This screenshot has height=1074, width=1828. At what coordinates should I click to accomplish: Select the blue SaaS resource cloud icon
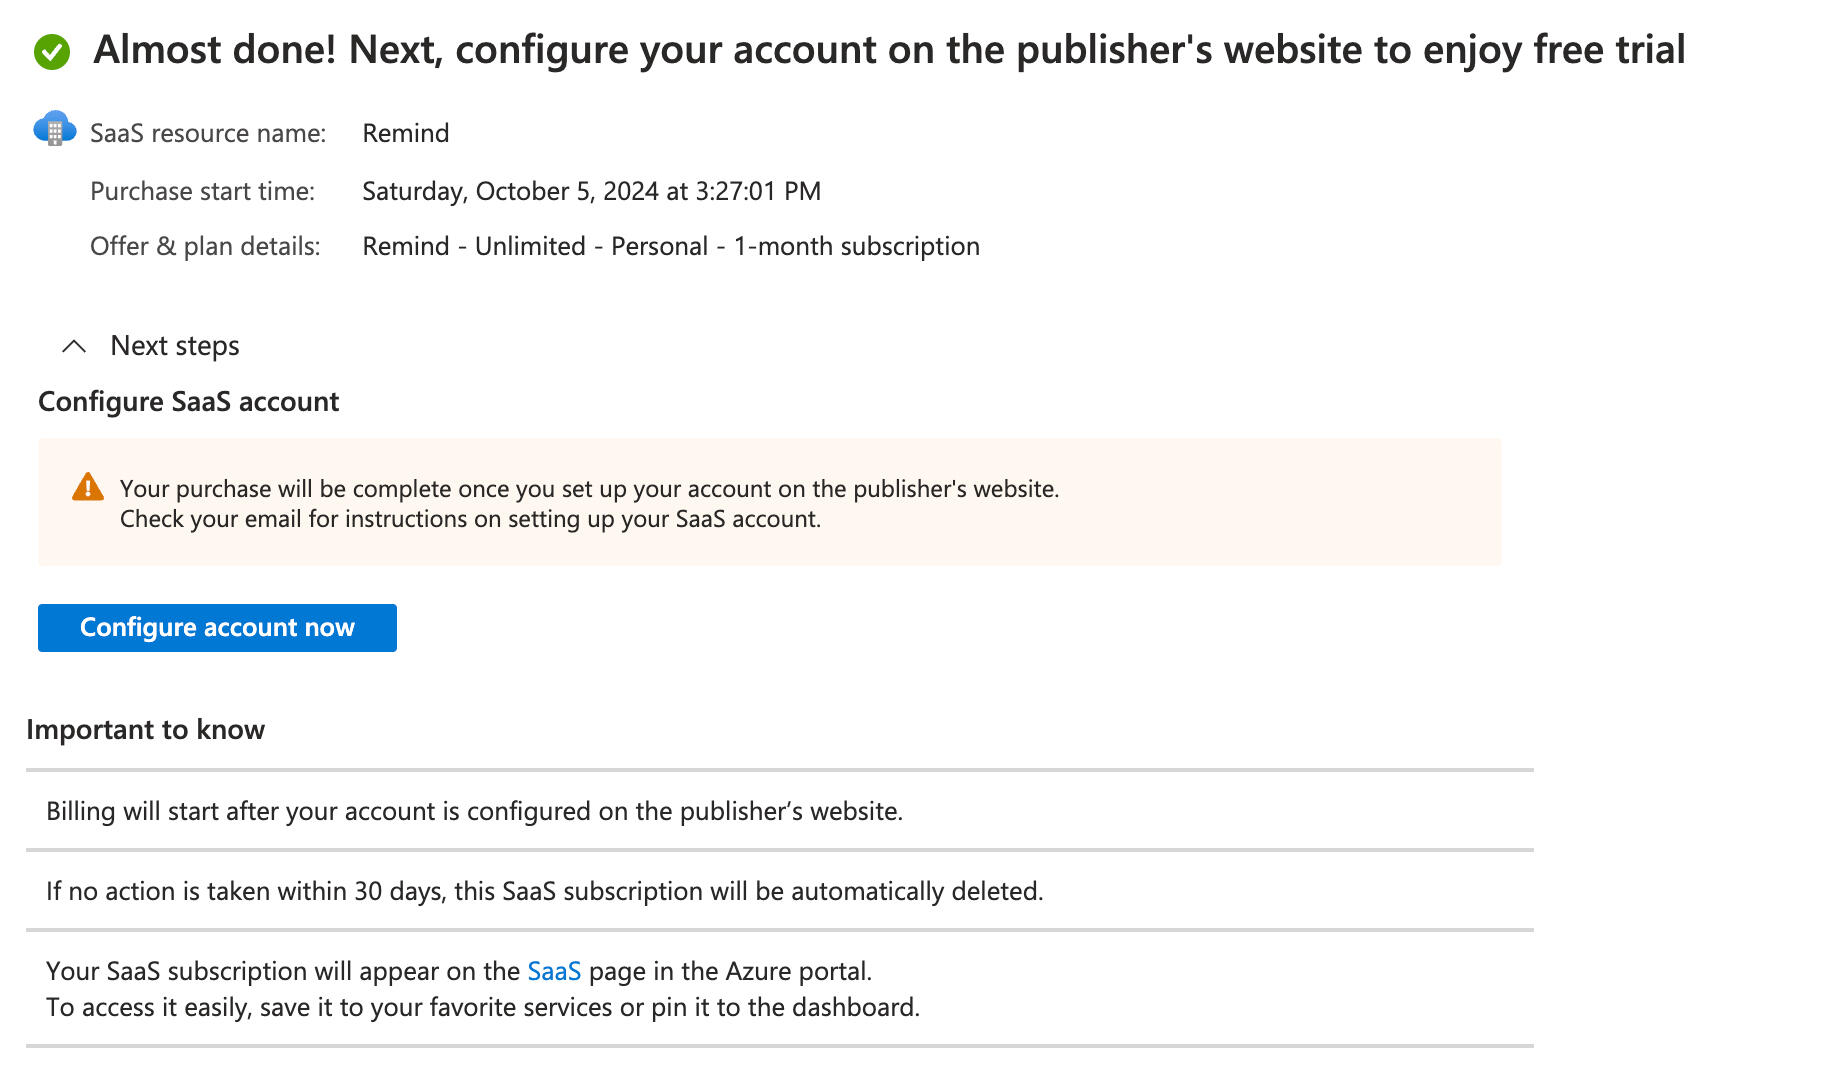[x=55, y=129]
